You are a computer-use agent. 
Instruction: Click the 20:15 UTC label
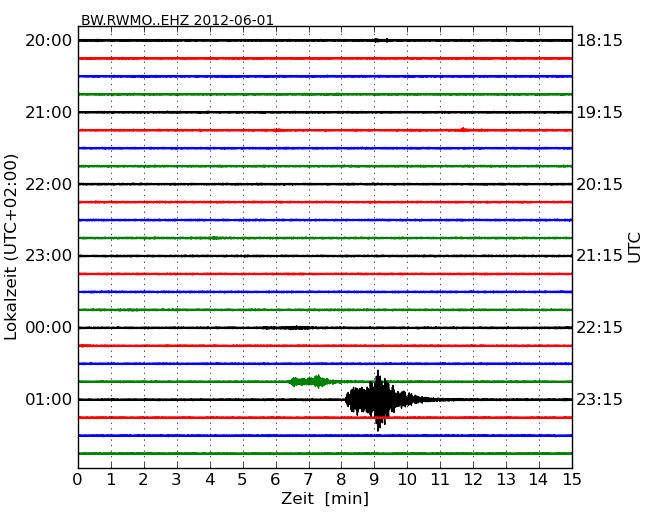599,184
